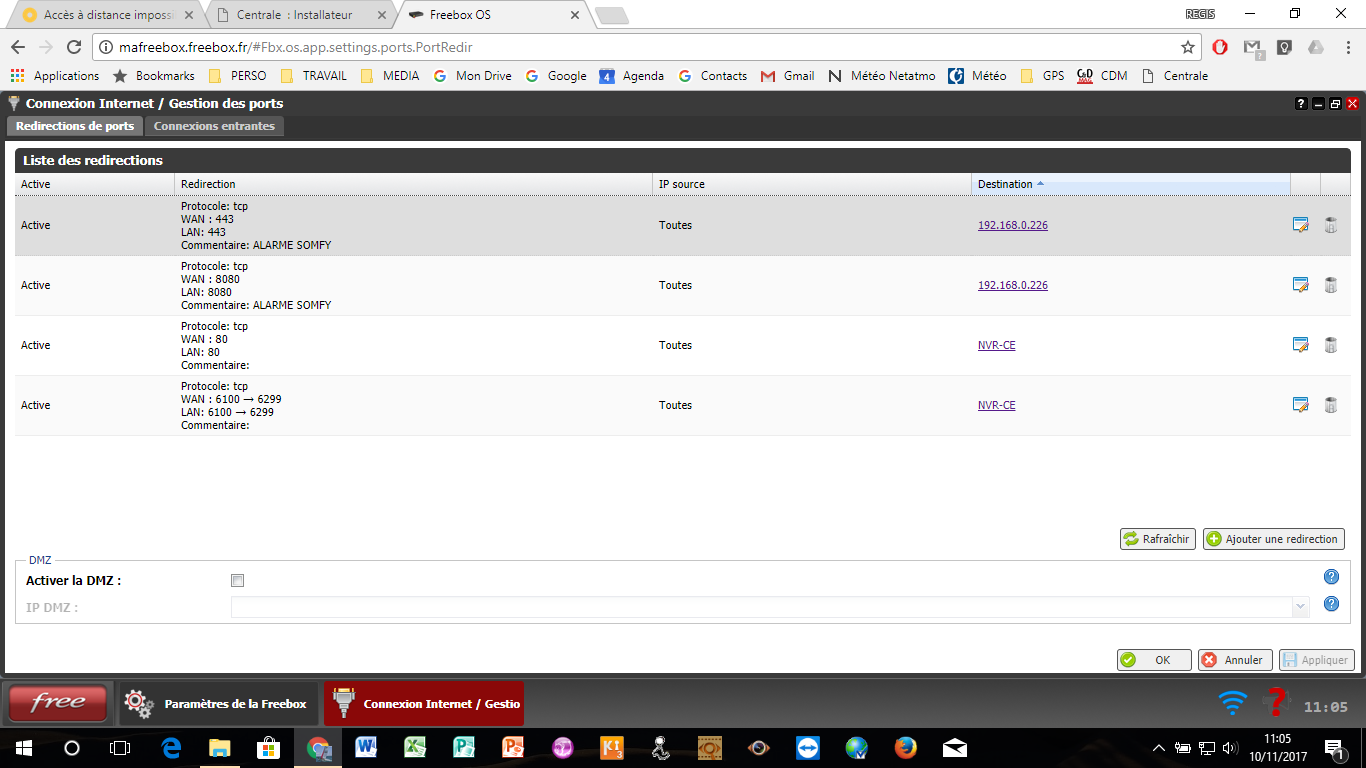This screenshot has width=1366, height=768.
Task: Open help for Activer la DMZ
Action: click(x=1331, y=577)
